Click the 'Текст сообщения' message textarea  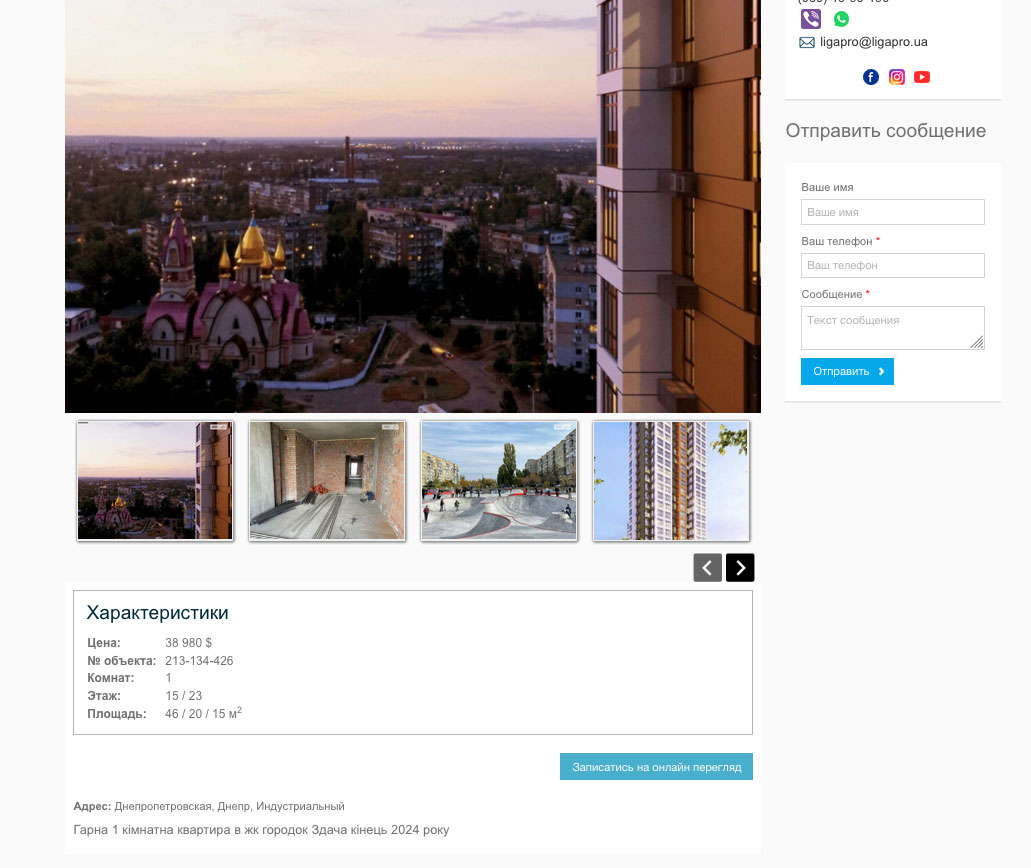tap(892, 327)
